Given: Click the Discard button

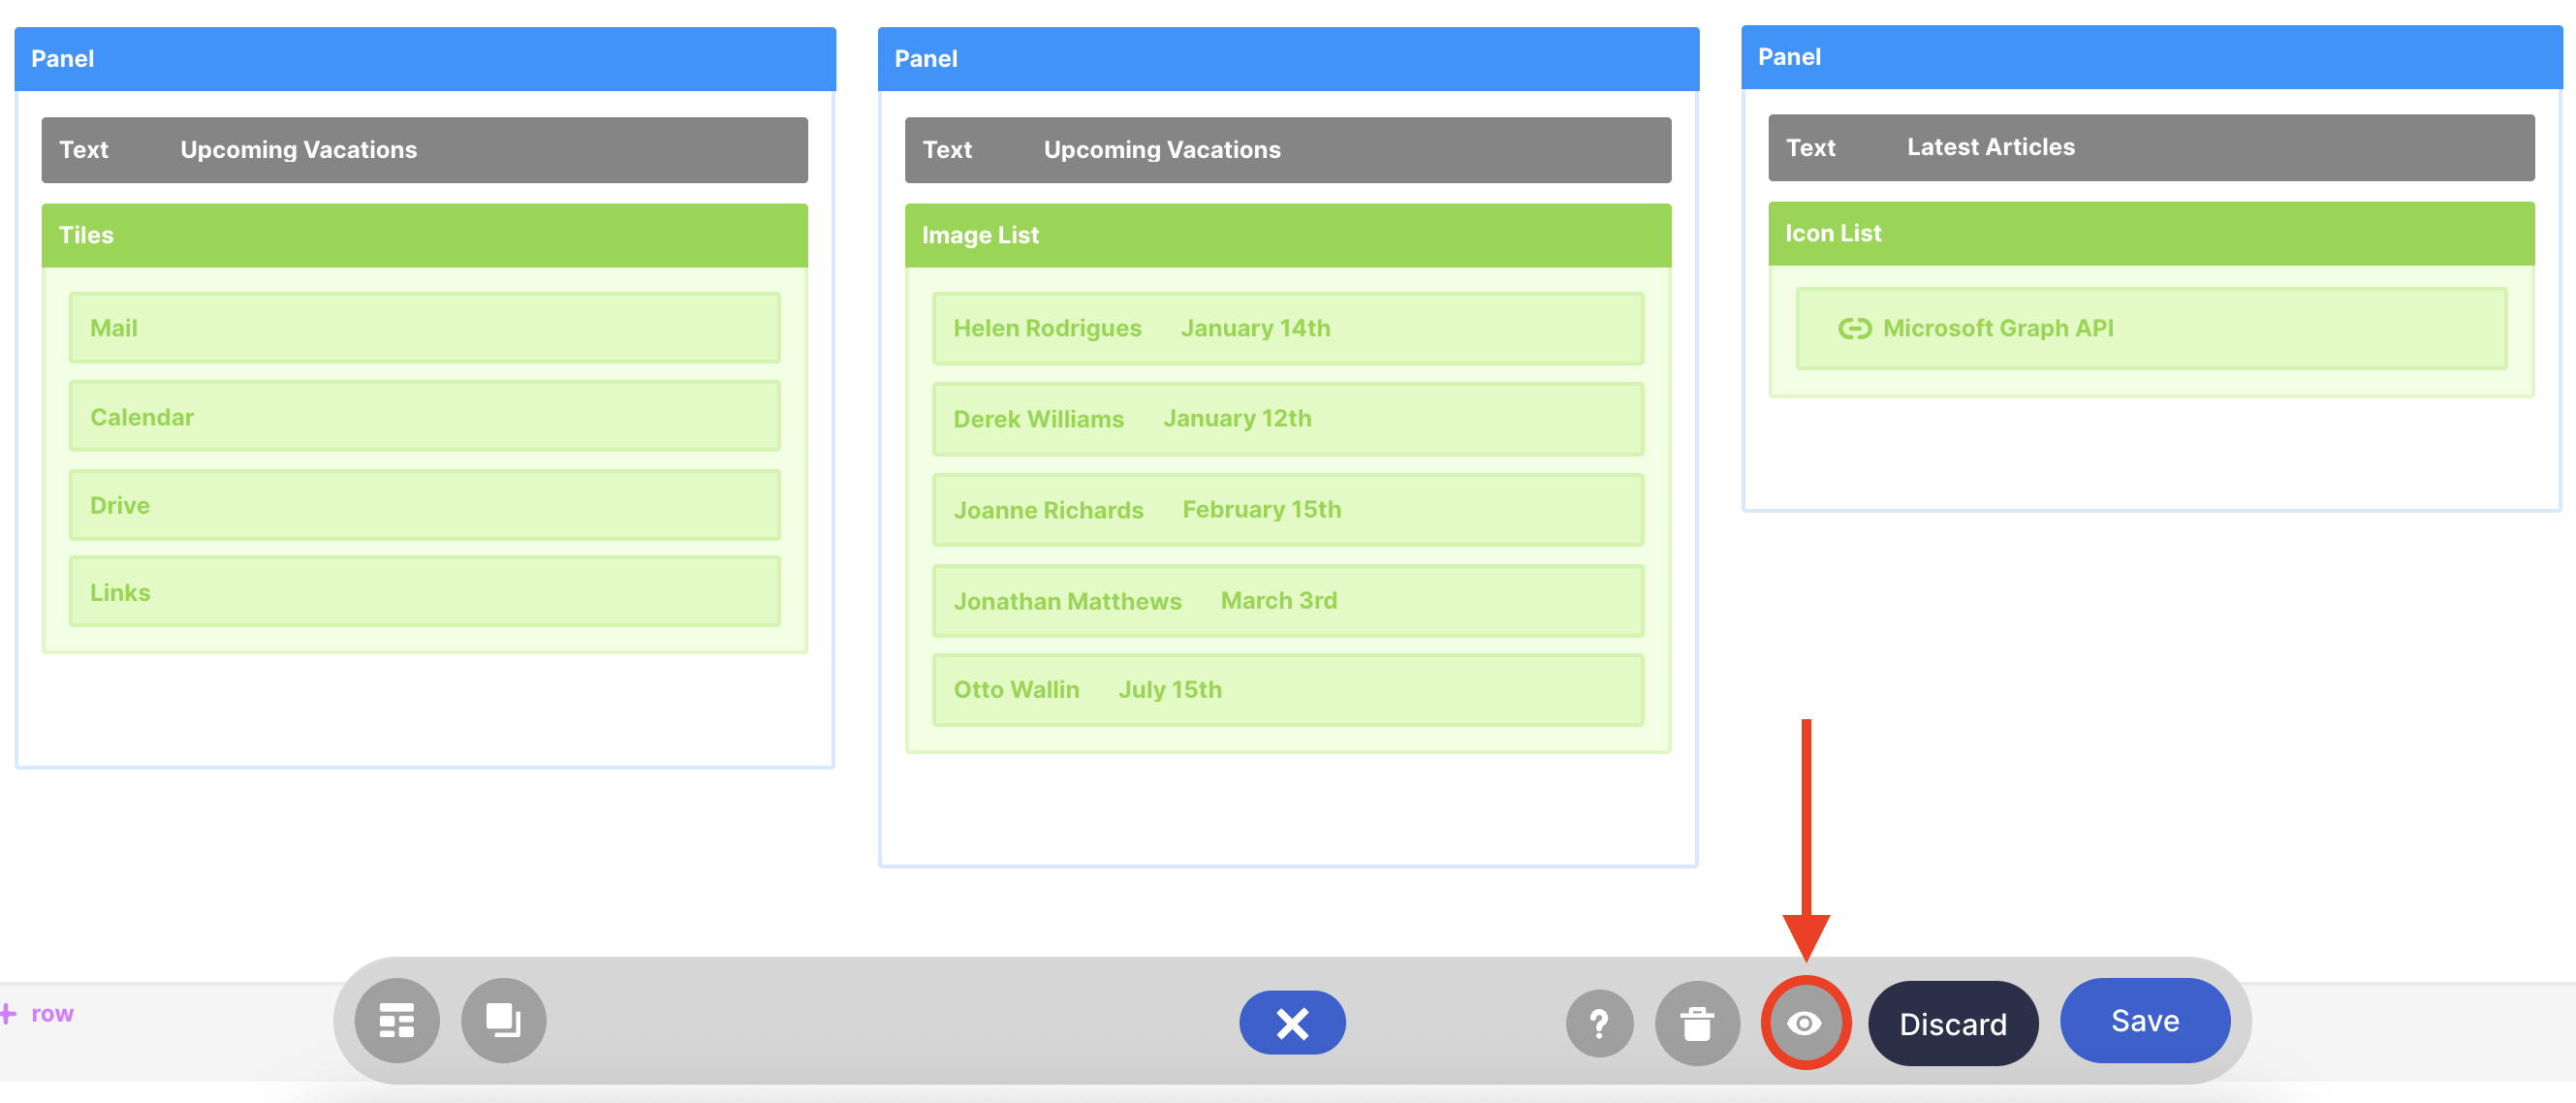Looking at the screenshot, I should point(1952,1023).
